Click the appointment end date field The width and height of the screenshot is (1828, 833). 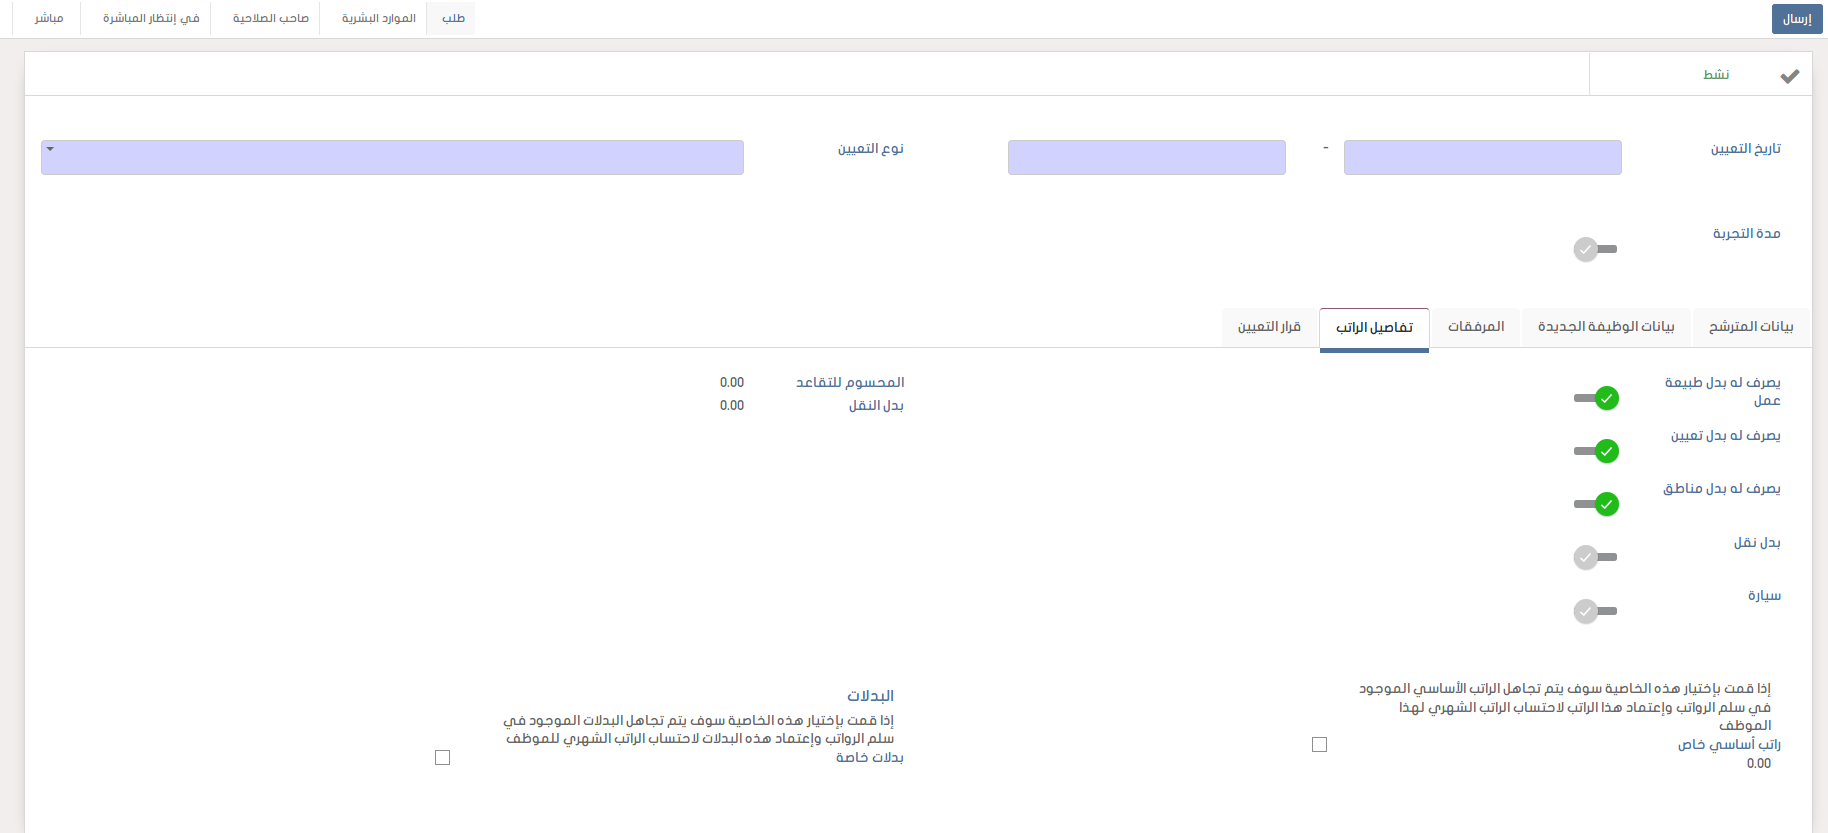pyautogui.click(x=1146, y=158)
